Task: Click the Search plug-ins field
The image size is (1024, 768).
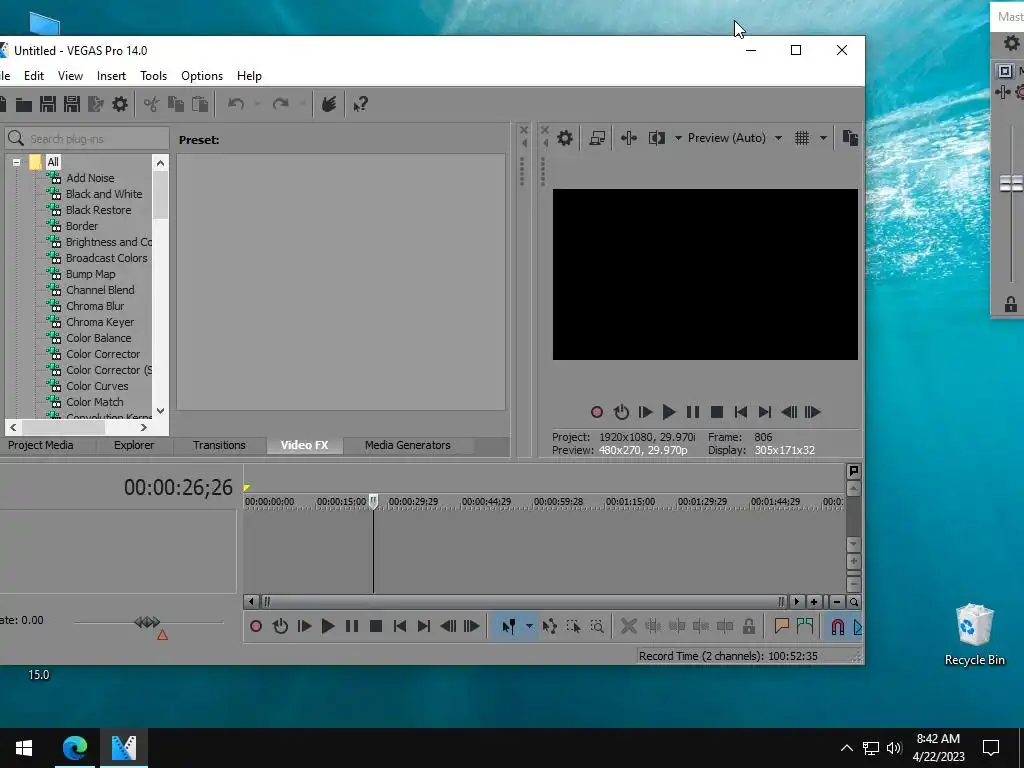Action: 87,138
